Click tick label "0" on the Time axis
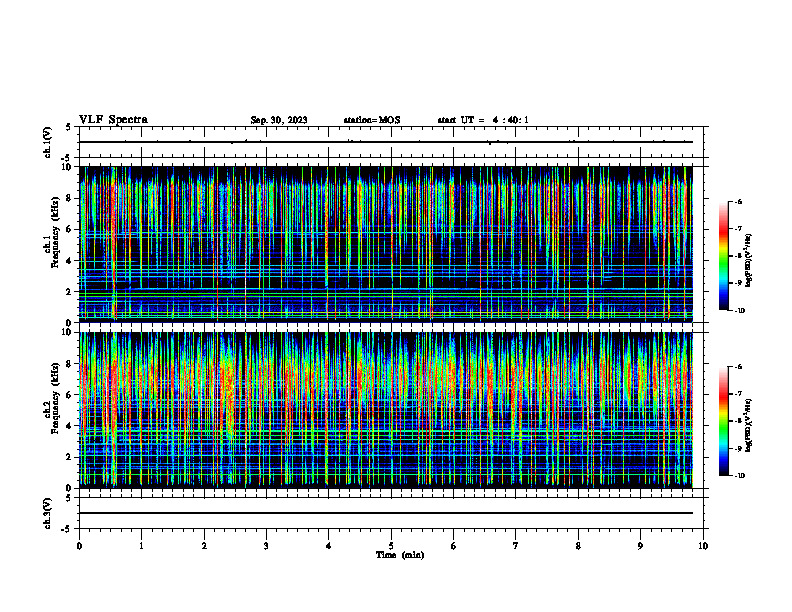The image size is (792, 612). [79, 546]
